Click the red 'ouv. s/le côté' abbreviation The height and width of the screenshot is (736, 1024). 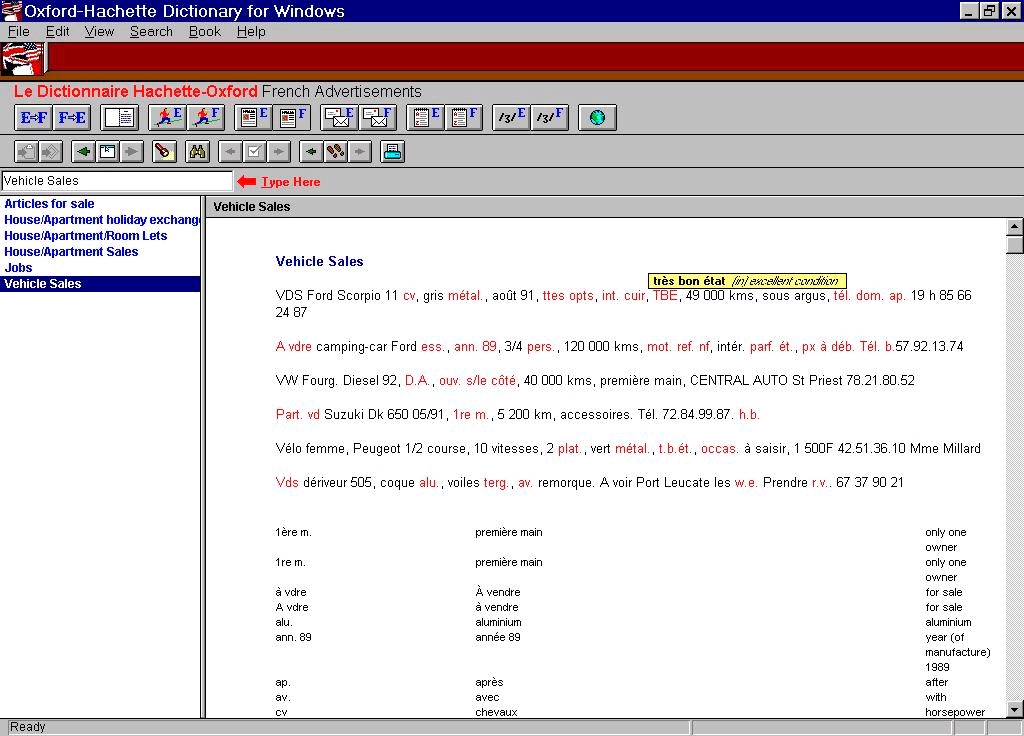point(477,381)
